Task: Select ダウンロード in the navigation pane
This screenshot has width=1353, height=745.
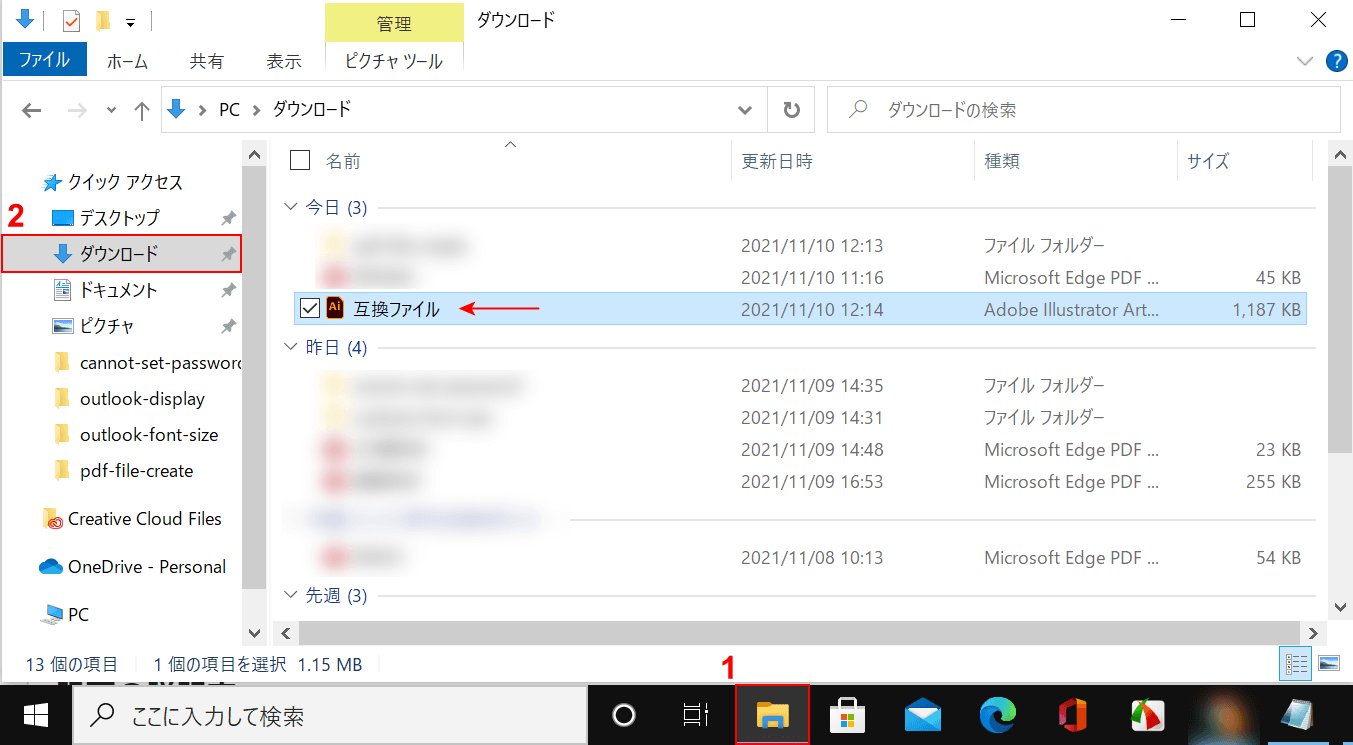Action: click(121, 254)
